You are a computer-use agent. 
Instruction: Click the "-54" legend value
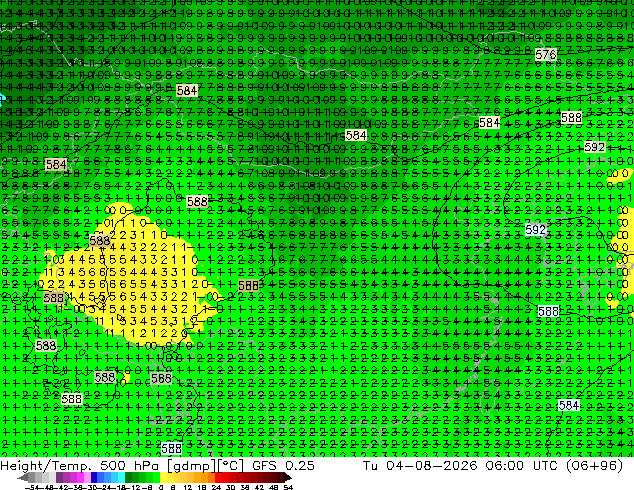click(32, 488)
